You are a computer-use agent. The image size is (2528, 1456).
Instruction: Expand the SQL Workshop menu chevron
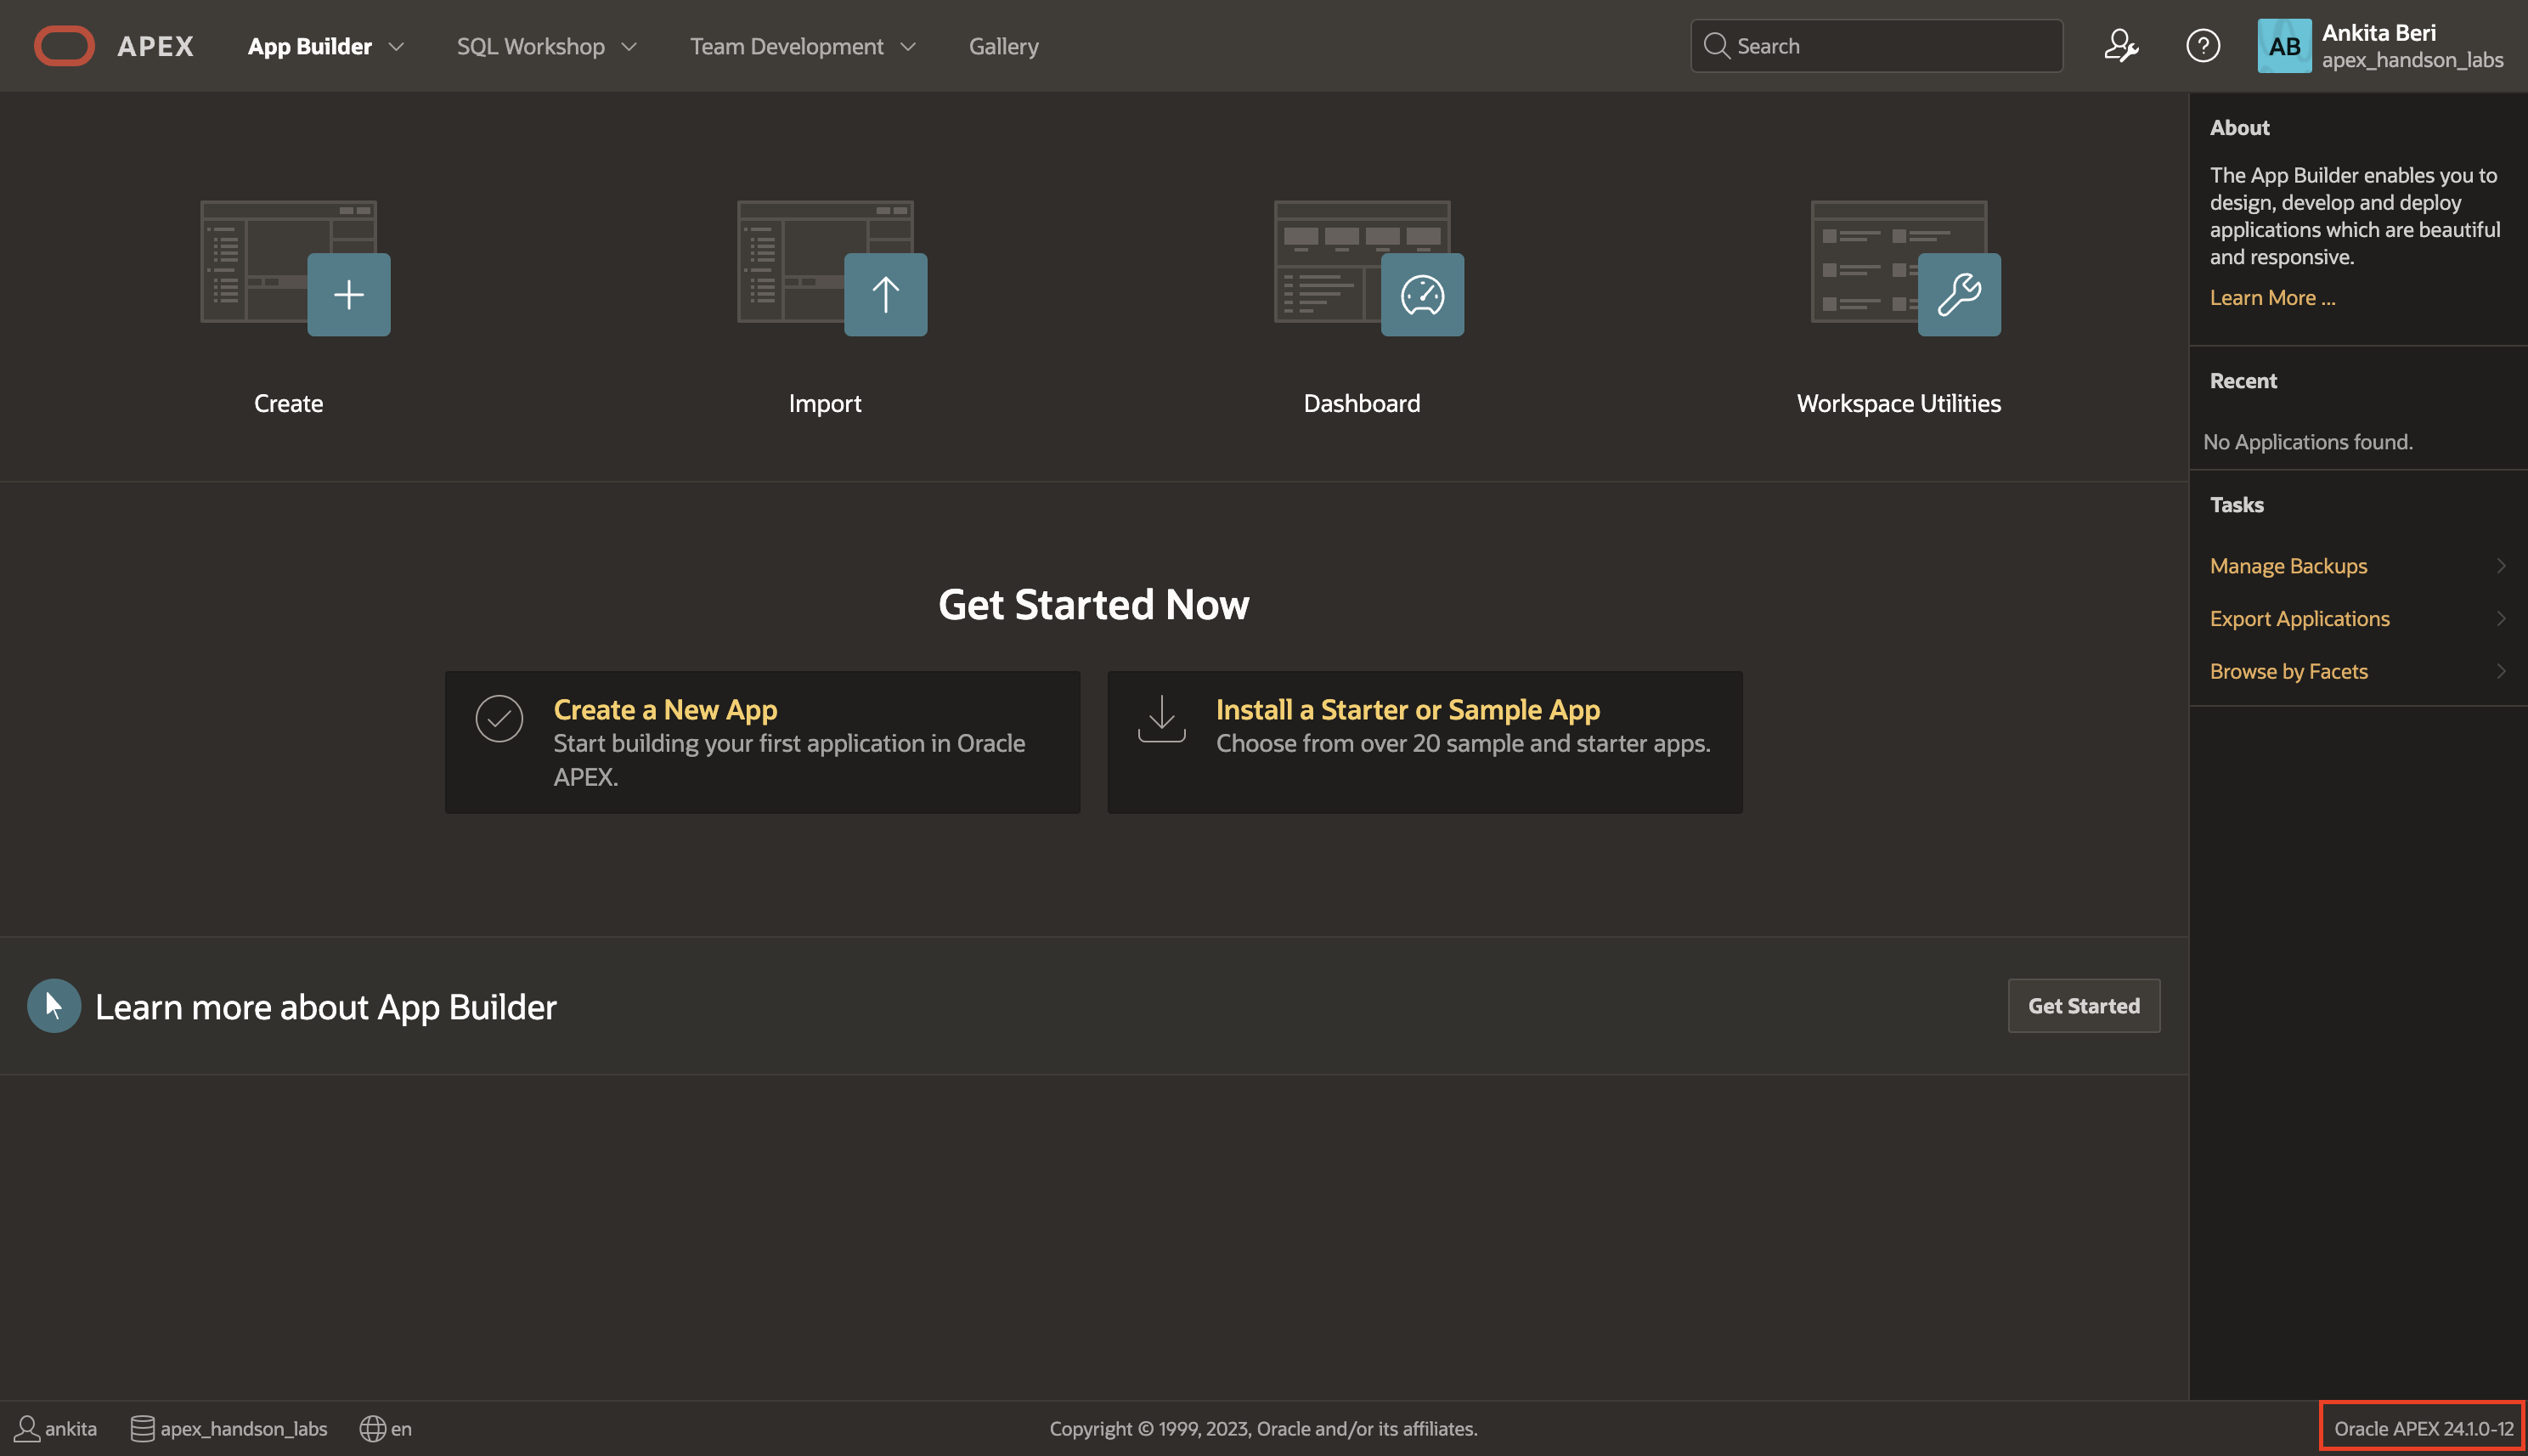point(629,47)
